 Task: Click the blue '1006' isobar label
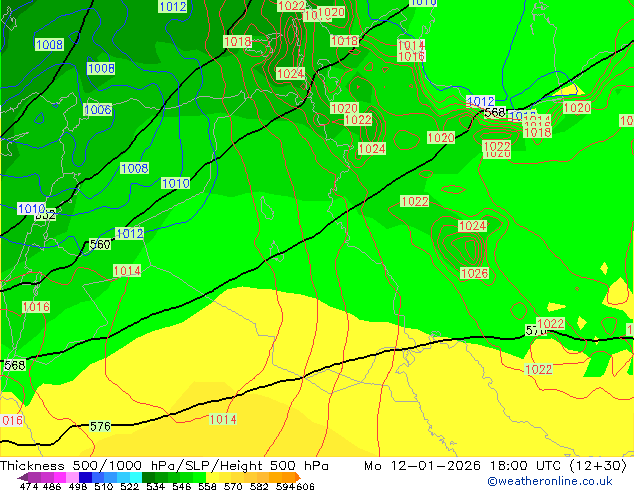coord(97,110)
